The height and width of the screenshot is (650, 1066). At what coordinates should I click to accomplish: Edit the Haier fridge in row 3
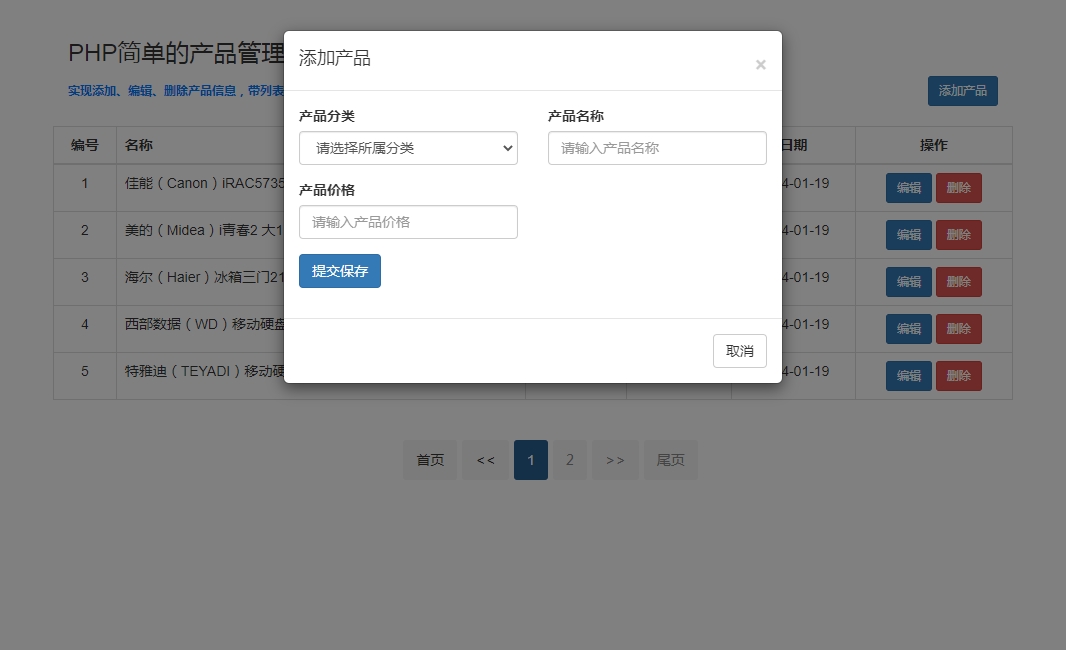coord(908,282)
